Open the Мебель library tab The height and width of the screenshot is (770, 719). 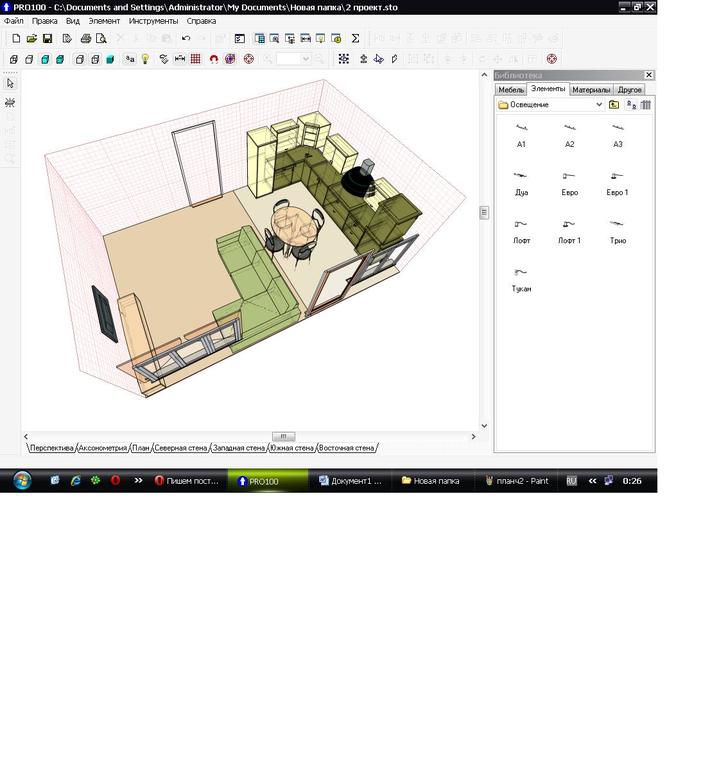(x=511, y=89)
